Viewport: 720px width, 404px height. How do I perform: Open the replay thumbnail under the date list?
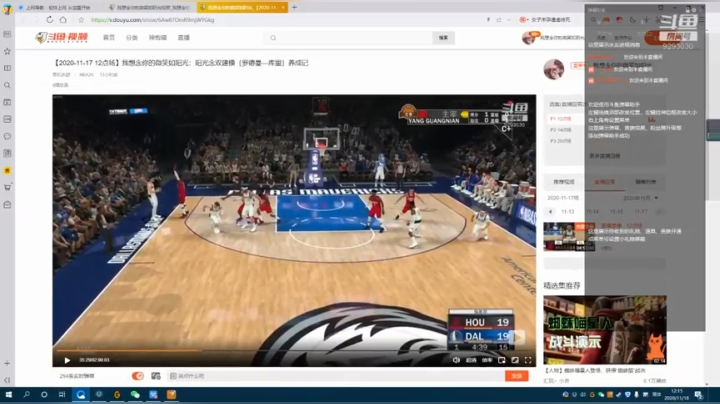tap(569, 236)
